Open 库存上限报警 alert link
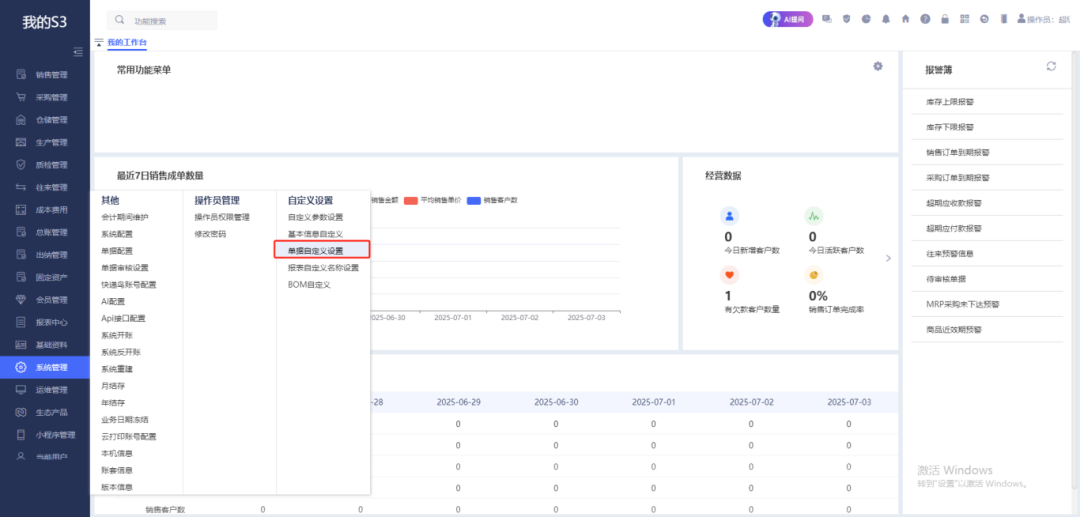 [x=950, y=102]
